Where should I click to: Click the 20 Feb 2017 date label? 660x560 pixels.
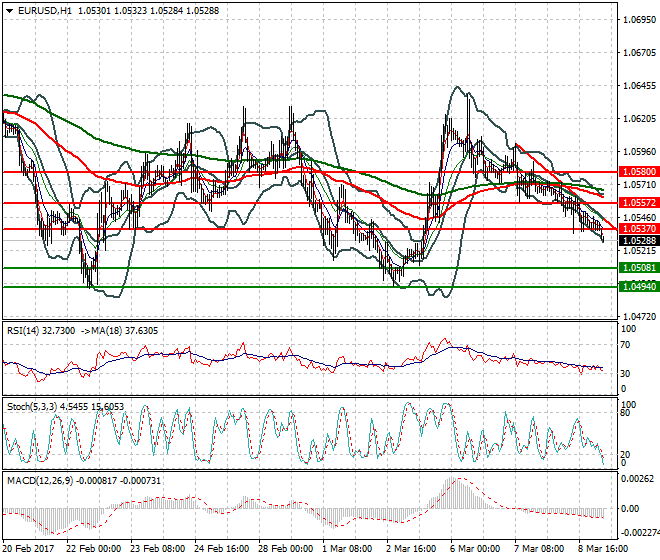click(28, 549)
